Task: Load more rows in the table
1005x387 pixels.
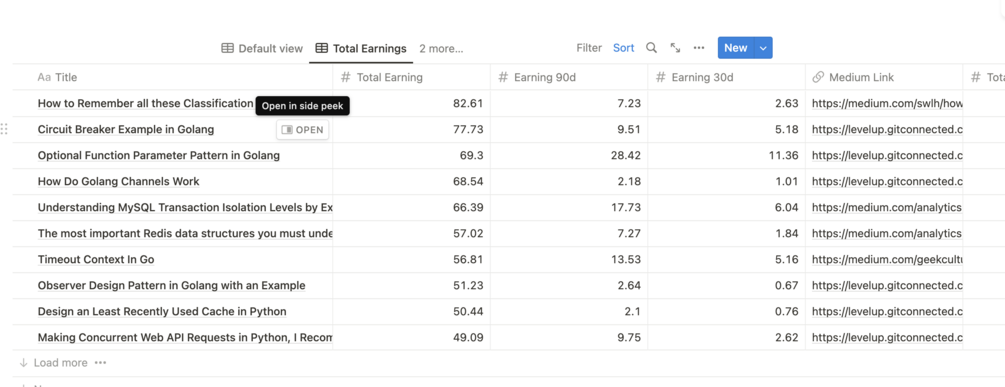Action: coord(54,363)
